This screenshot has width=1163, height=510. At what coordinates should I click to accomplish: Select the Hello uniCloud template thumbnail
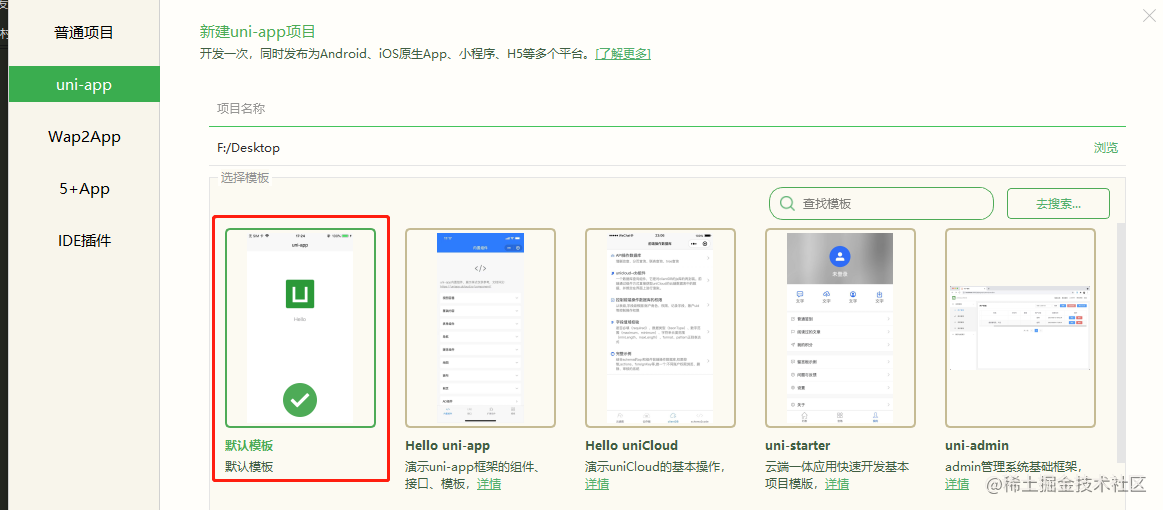[660, 328]
